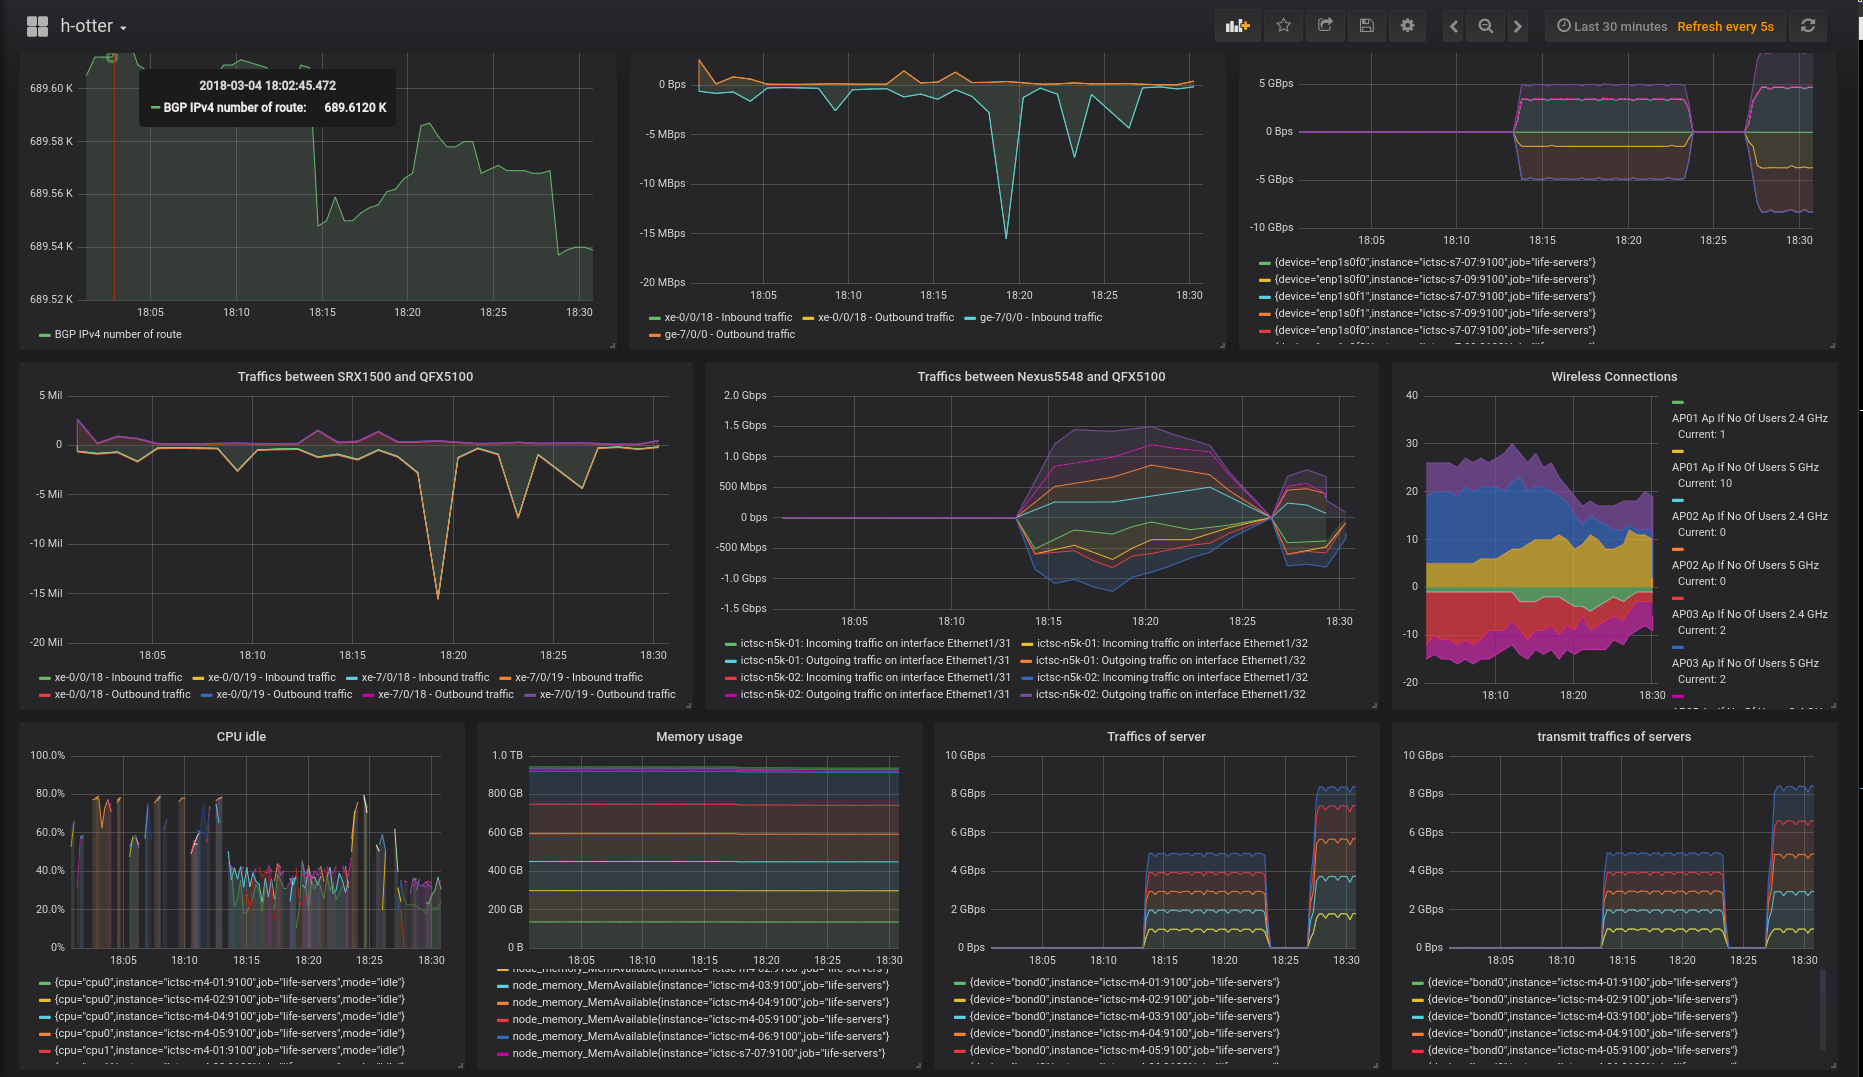Open dashboard settings via the gear icon

1407,26
